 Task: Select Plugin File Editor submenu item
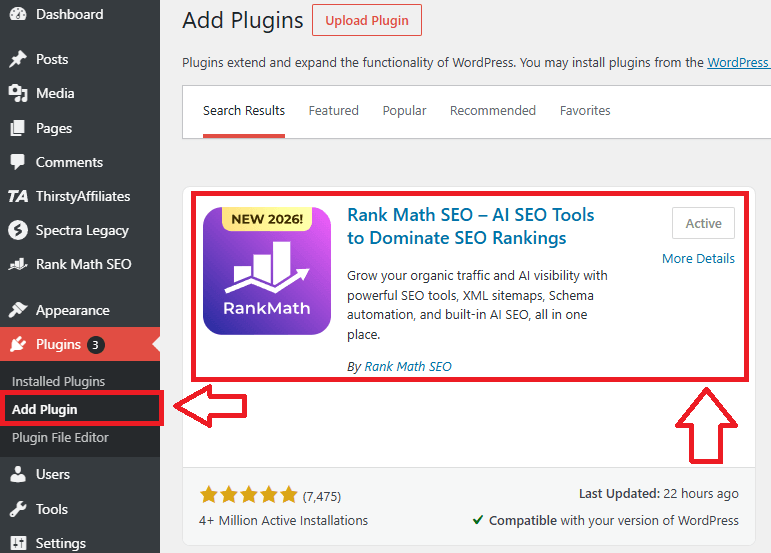[x=60, y=437]
